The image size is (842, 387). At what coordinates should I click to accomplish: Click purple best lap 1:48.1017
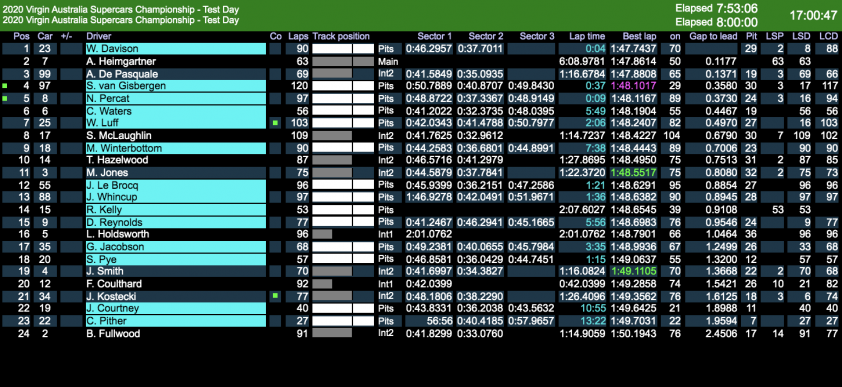[639, 86]
